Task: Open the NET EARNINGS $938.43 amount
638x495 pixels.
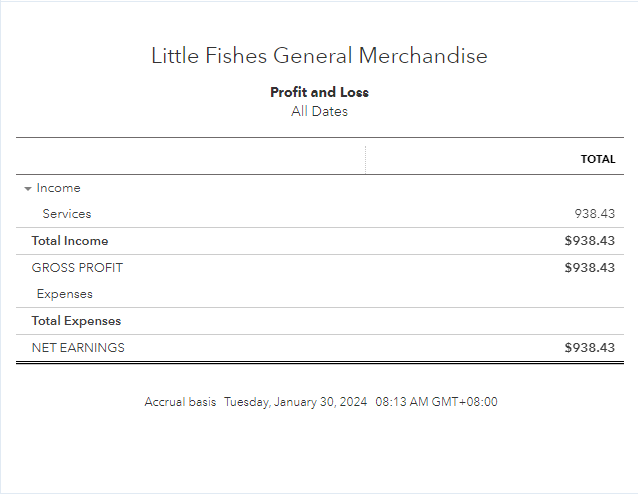Action: click(589, 348)
